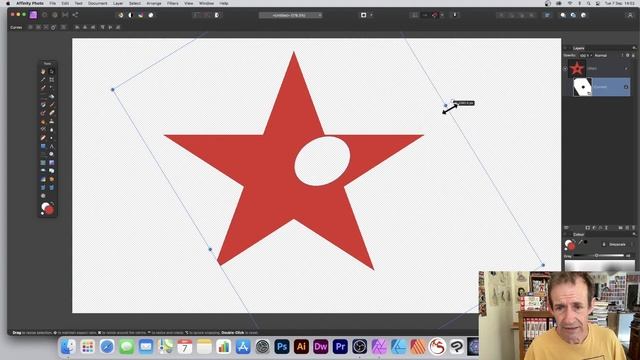Select the Move tool in Tools panel
Screen dimensions: 640x360
point(51,71)
